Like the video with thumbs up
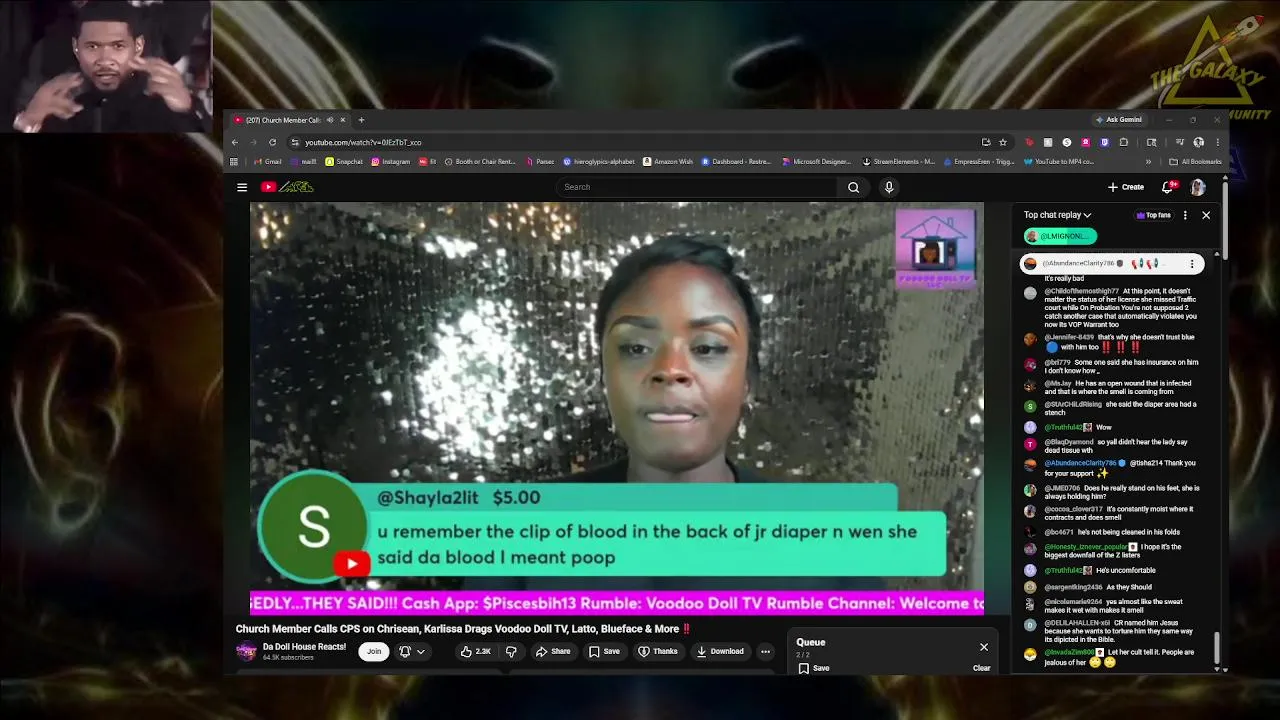This screenshot has width=1280, height=720. point(476,652)
